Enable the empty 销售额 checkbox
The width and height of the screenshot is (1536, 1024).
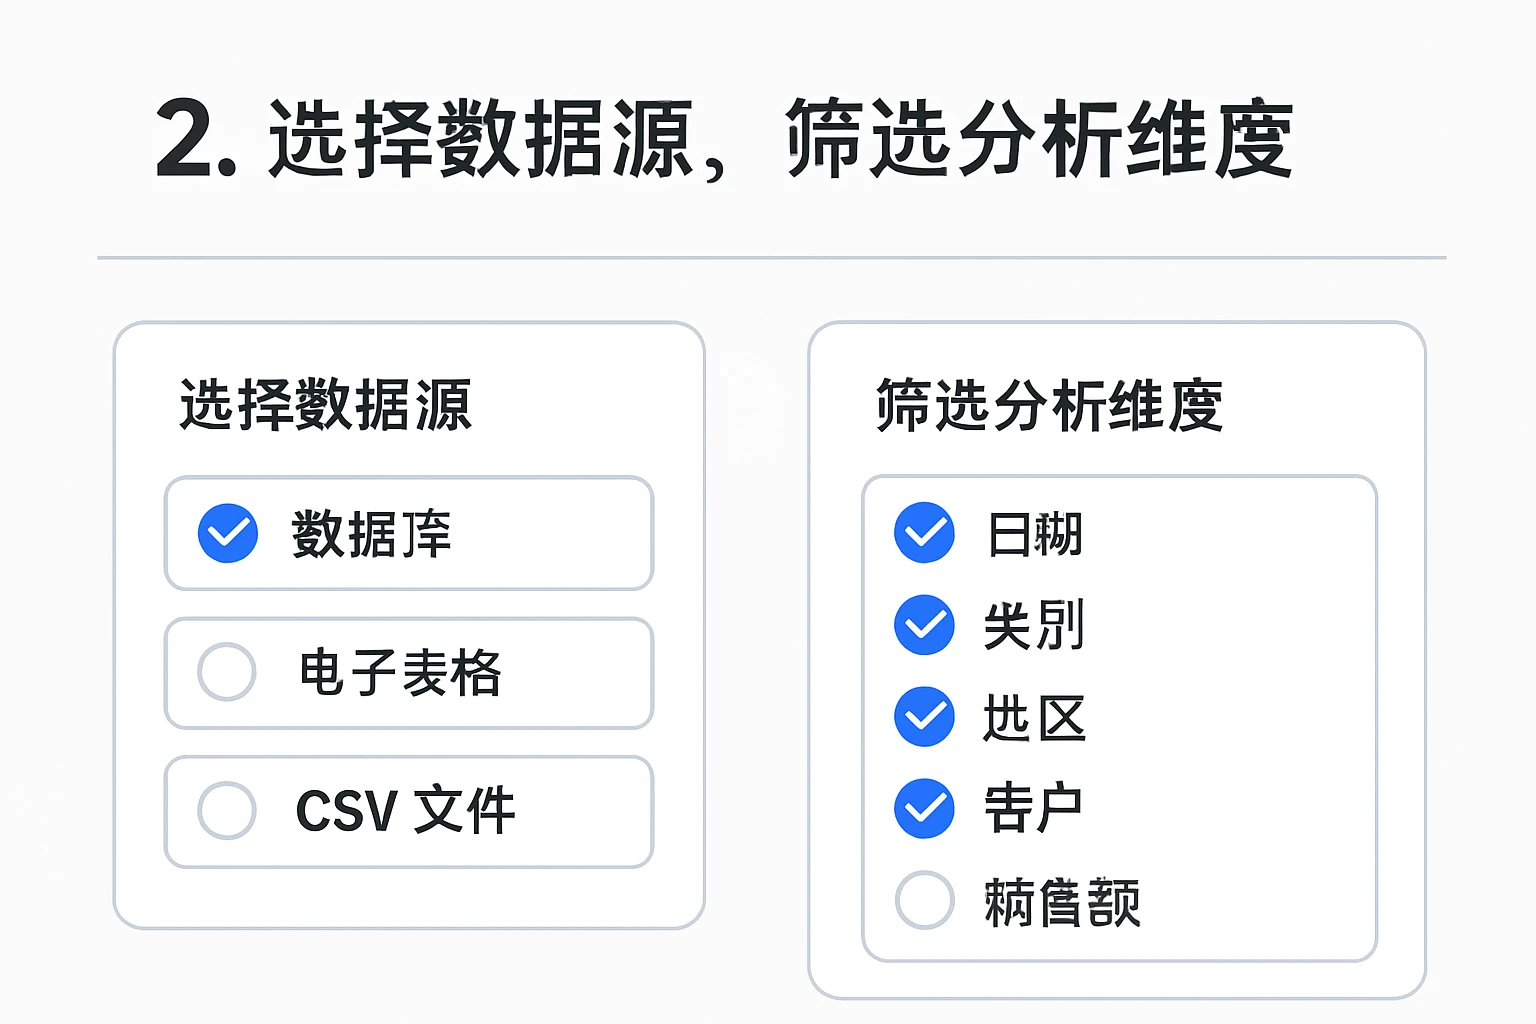(x=924, y=900)
